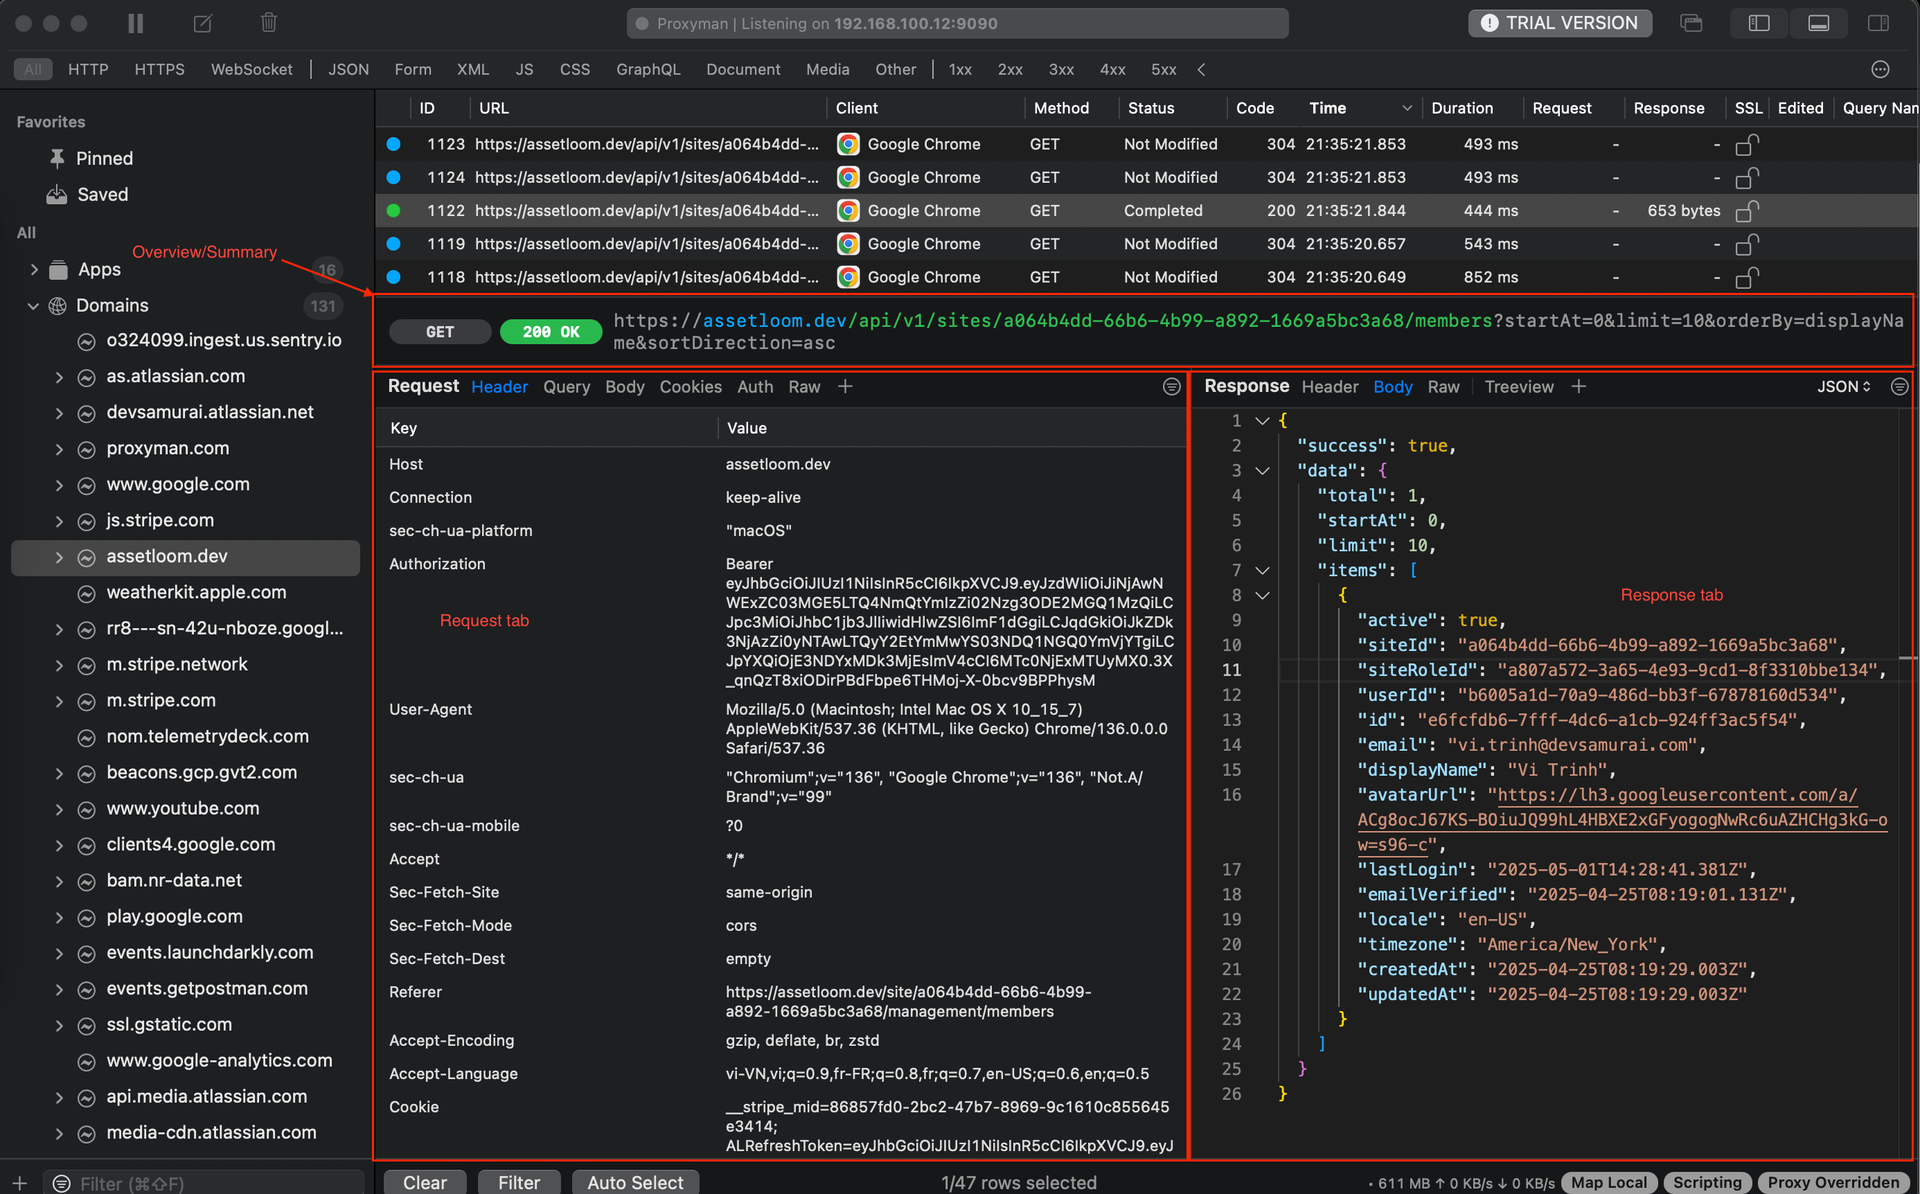Toggle the right panel layout icon

[x=1878, y=23]
